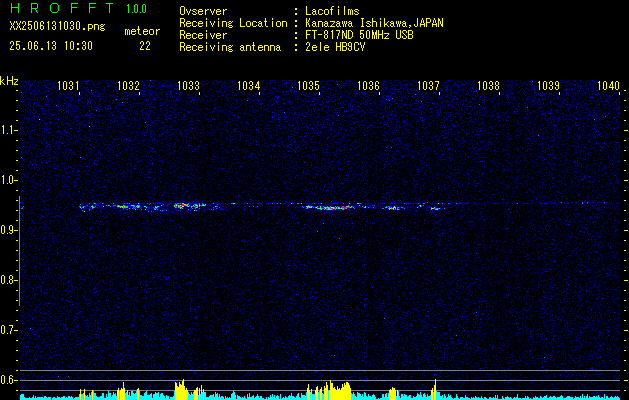Image resolution: width=629 pixels, height=400 pixels.
Task: Click the 1.1 kHz axis label
Action: coord(8,130)
